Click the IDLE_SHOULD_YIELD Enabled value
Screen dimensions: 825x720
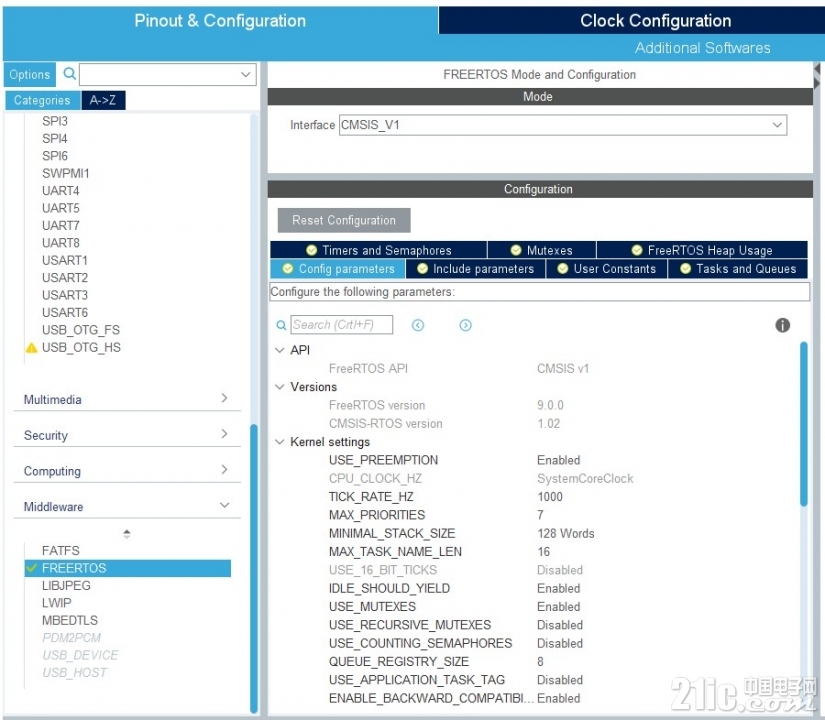click(559, 588)
